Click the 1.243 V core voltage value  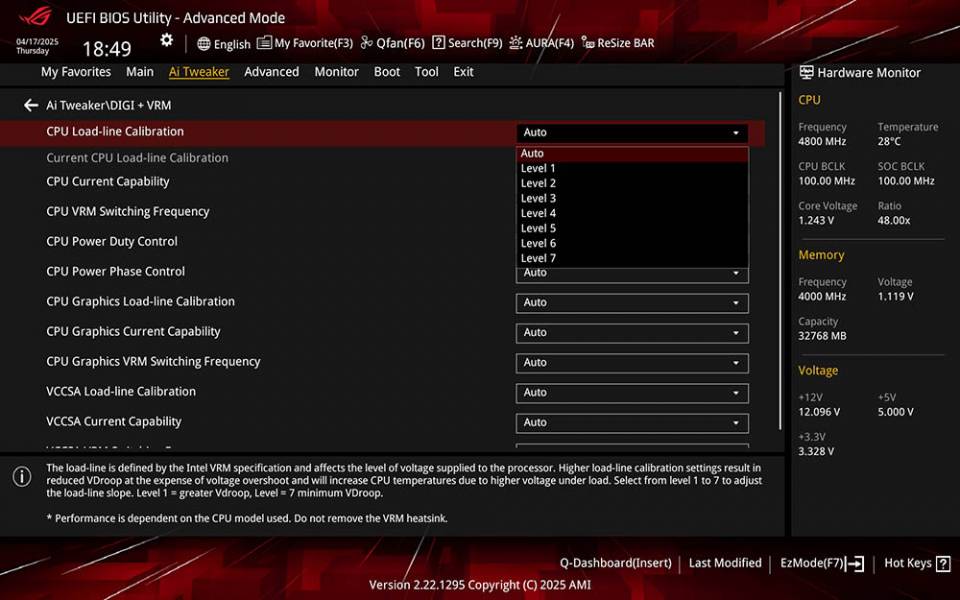816,220
